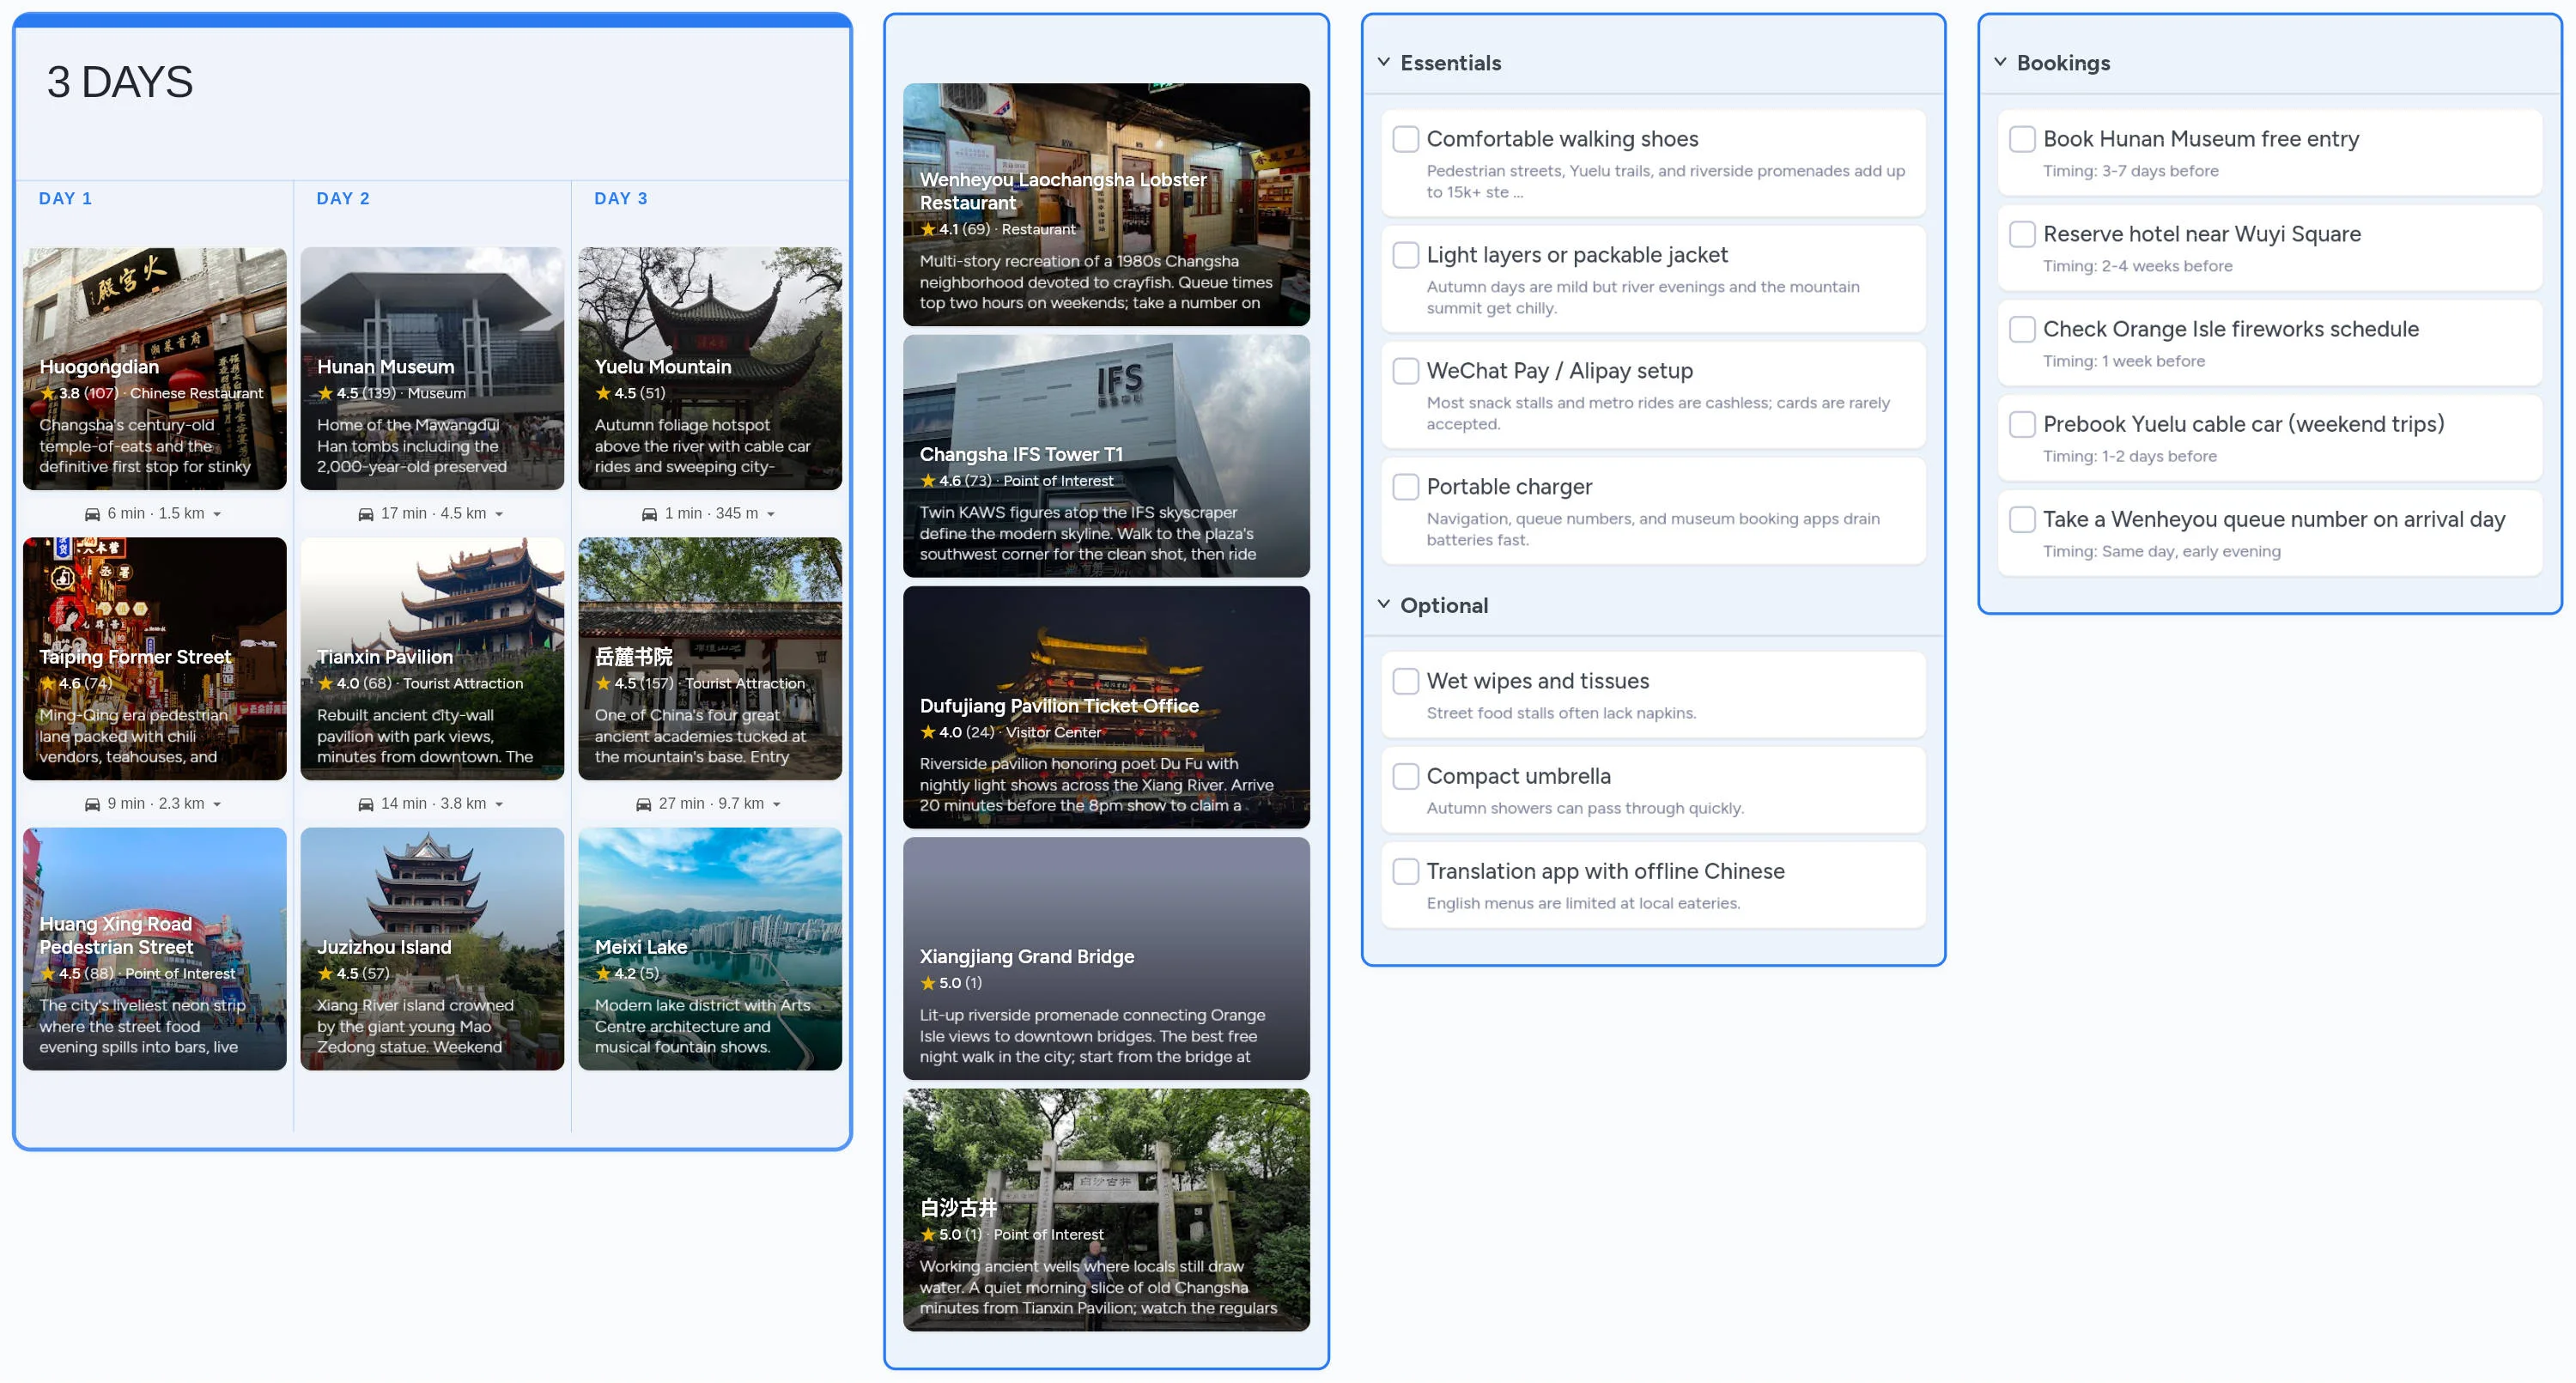Open the Hunan Museum card
2576x1383 pixels.
click(x=432, y=369)
